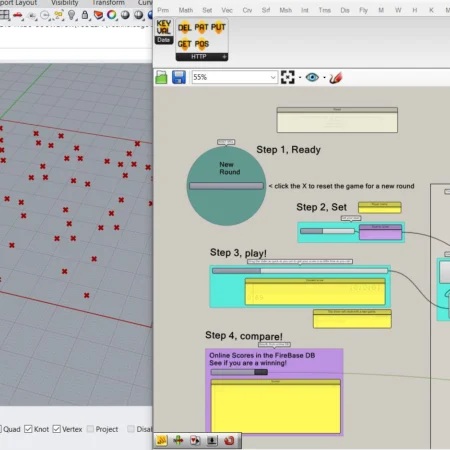Select the POS HTTP component
This screenshot has height=450, width=450.
click(201, 44)
